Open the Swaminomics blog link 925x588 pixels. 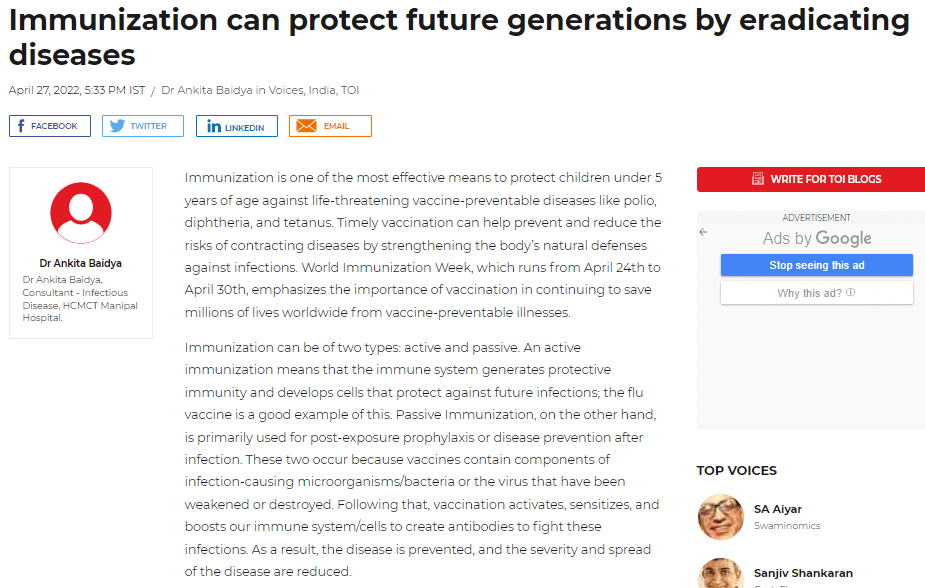coord(787,525)
